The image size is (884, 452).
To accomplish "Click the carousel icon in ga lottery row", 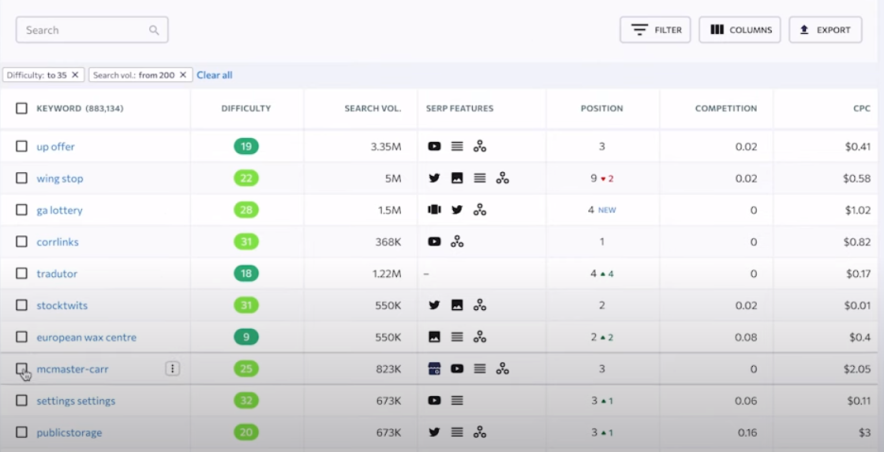I will tap(434, 210).
